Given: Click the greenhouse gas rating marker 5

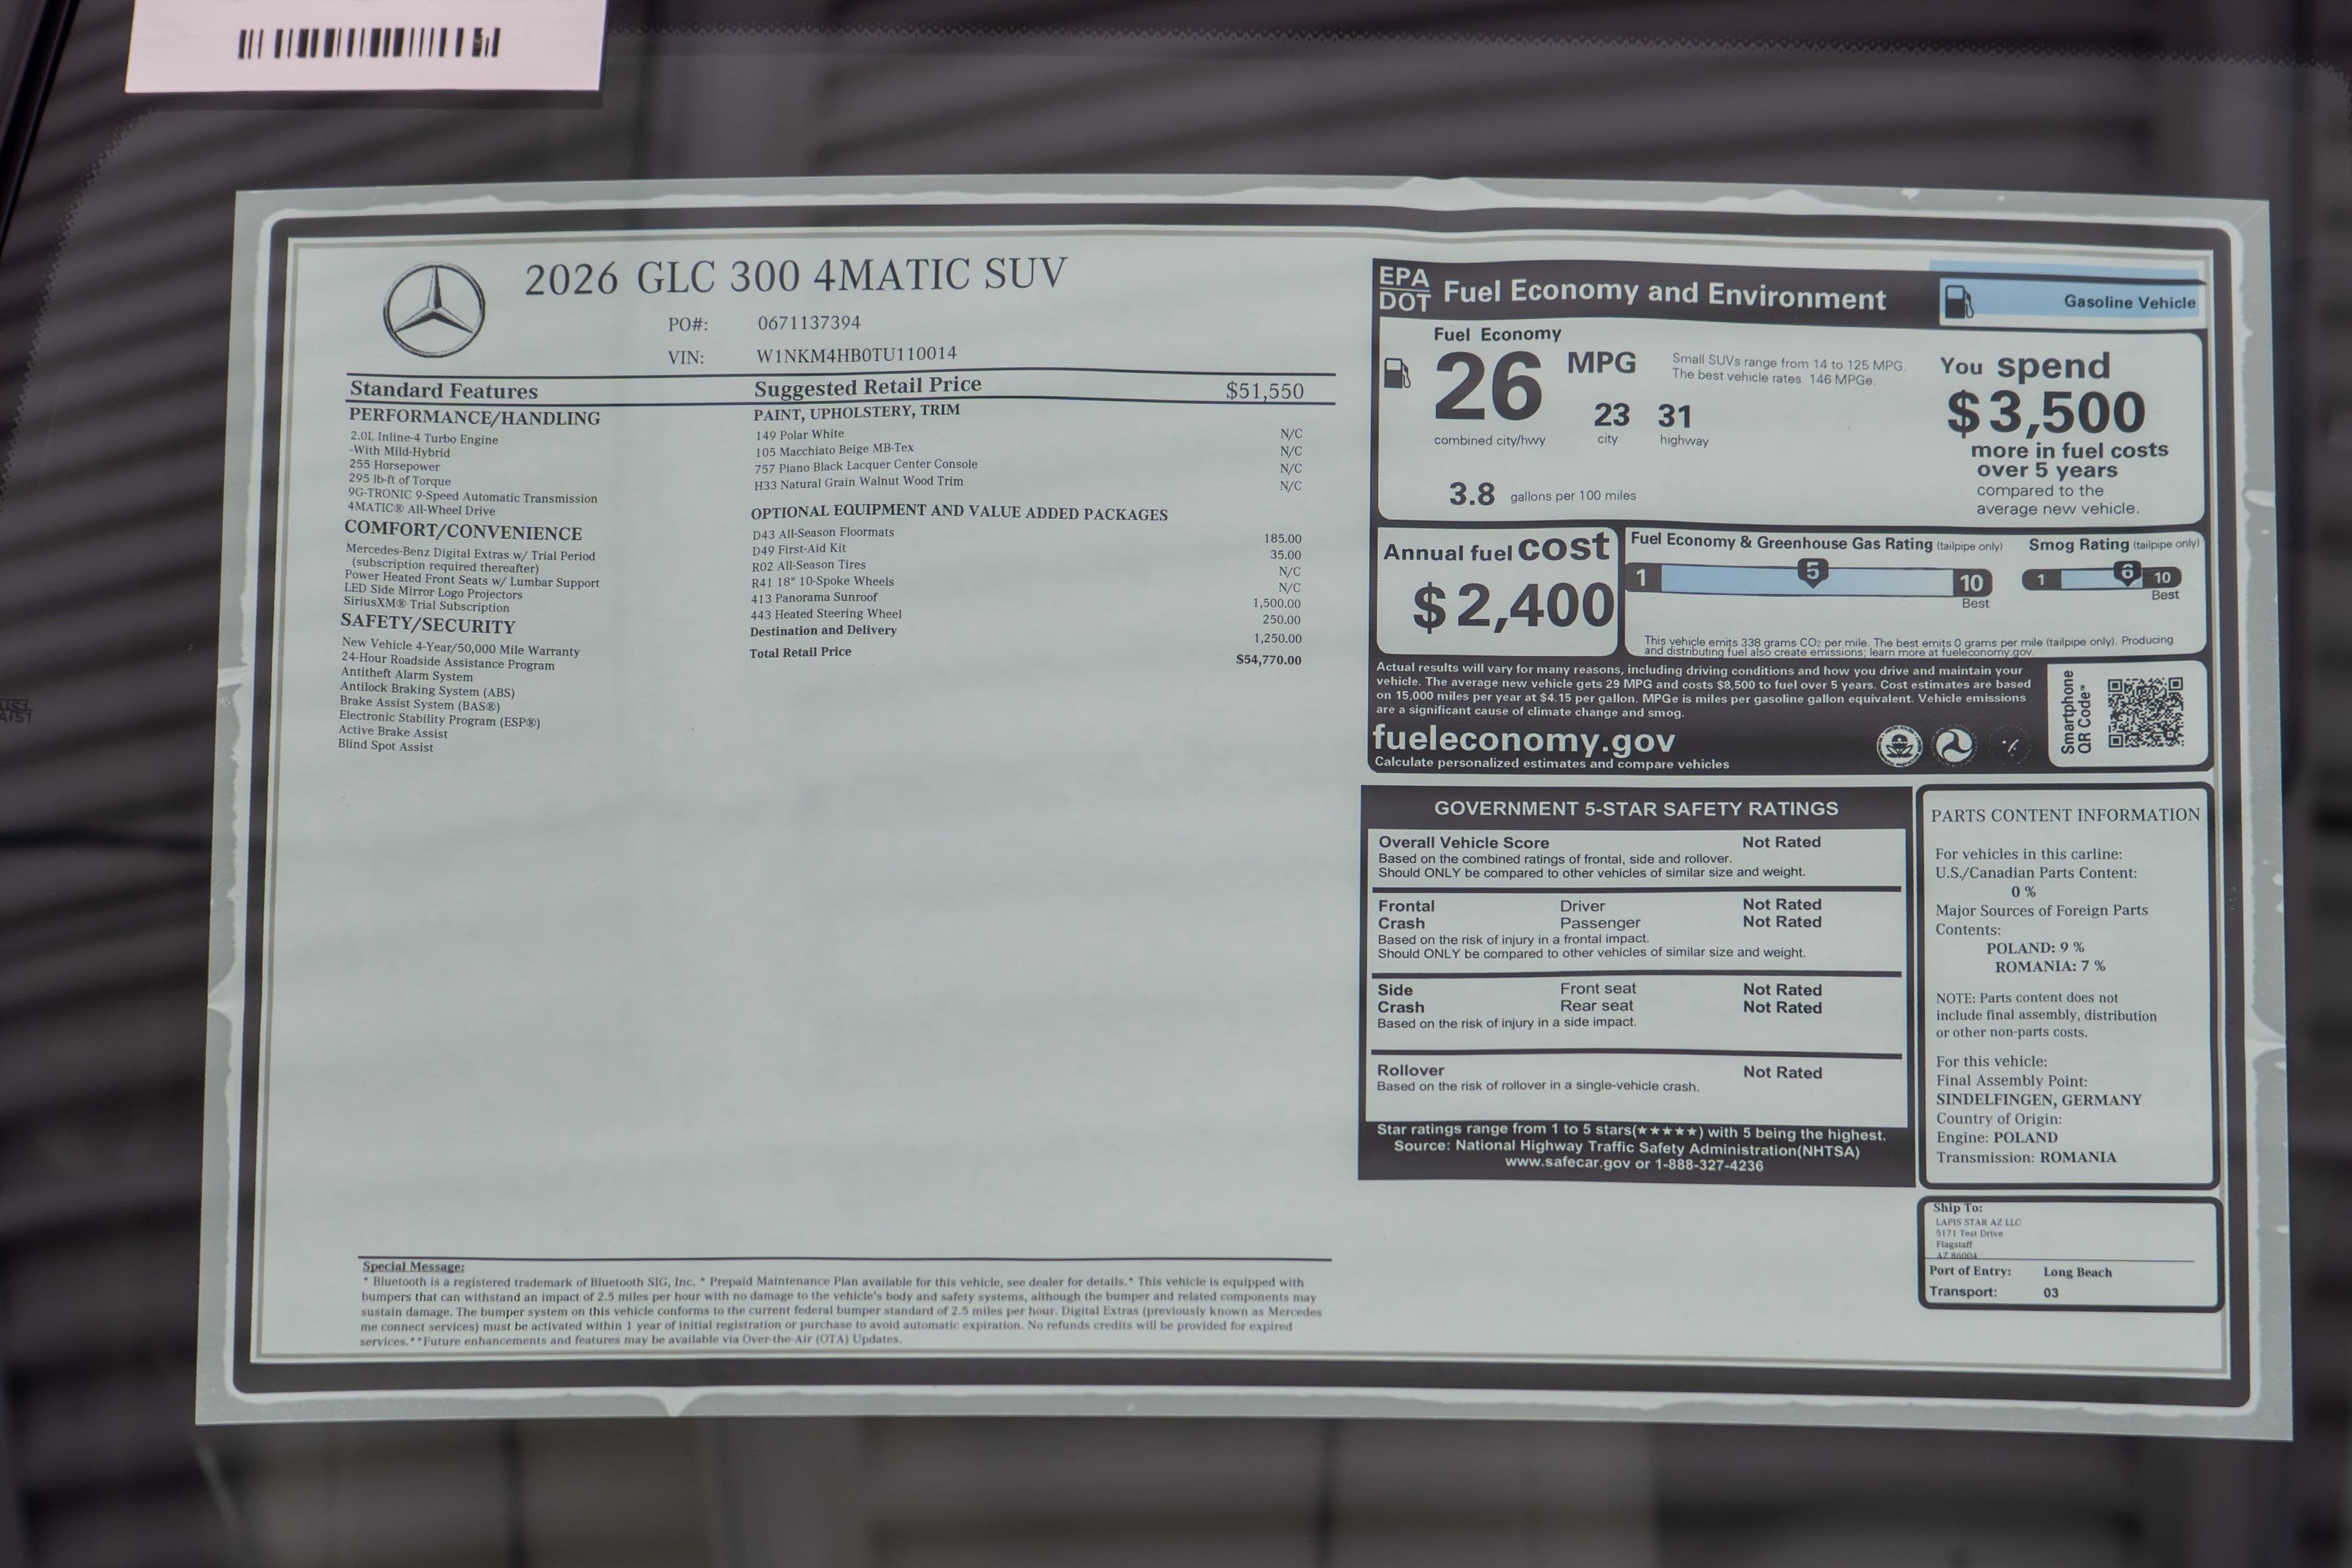Looking at the screenshot, I should pos(1812,572).
